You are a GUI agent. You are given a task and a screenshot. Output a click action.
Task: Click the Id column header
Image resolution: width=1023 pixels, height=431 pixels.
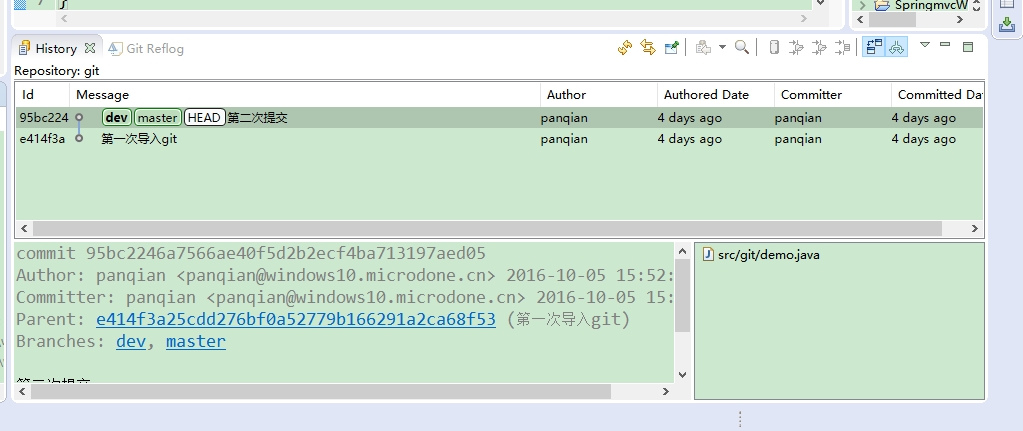(42, 95)
